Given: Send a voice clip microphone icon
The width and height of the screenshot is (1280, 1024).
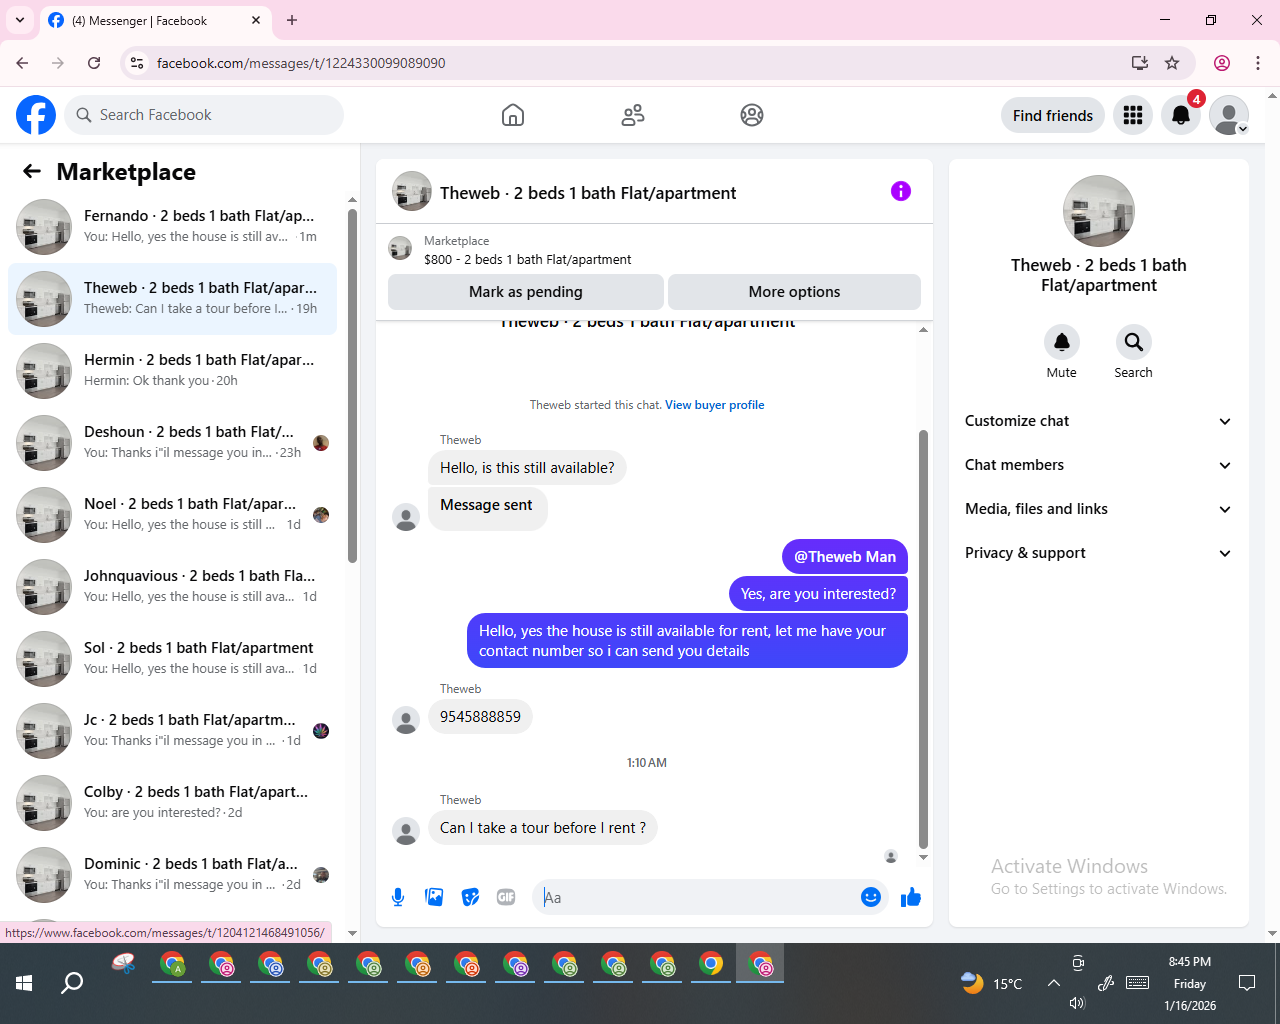Looking at the screenshot, I should pos(398,897).
